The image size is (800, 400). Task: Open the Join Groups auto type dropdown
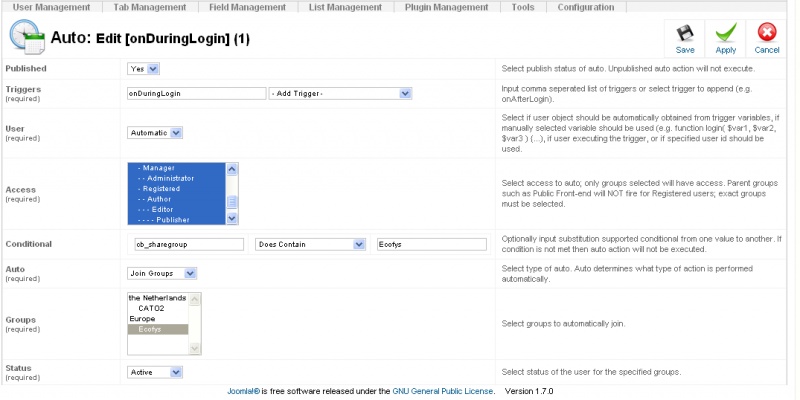[x=162, y=273]
